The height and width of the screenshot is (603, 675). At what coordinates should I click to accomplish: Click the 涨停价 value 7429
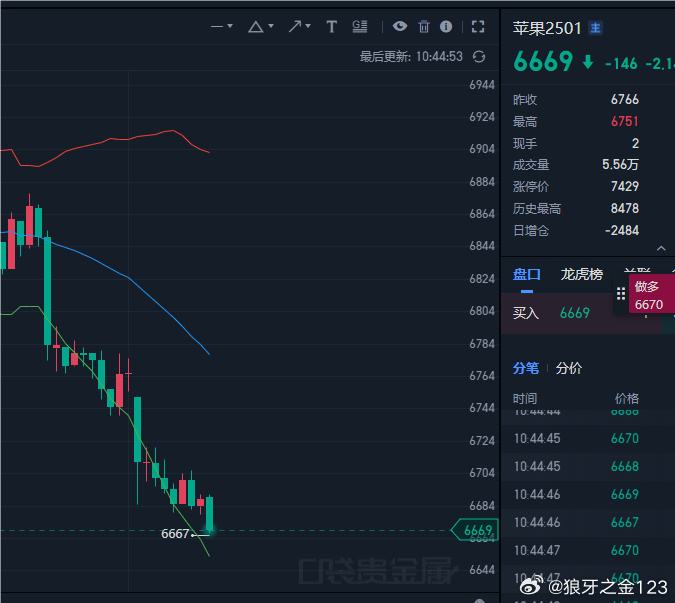tap(625, 186)
